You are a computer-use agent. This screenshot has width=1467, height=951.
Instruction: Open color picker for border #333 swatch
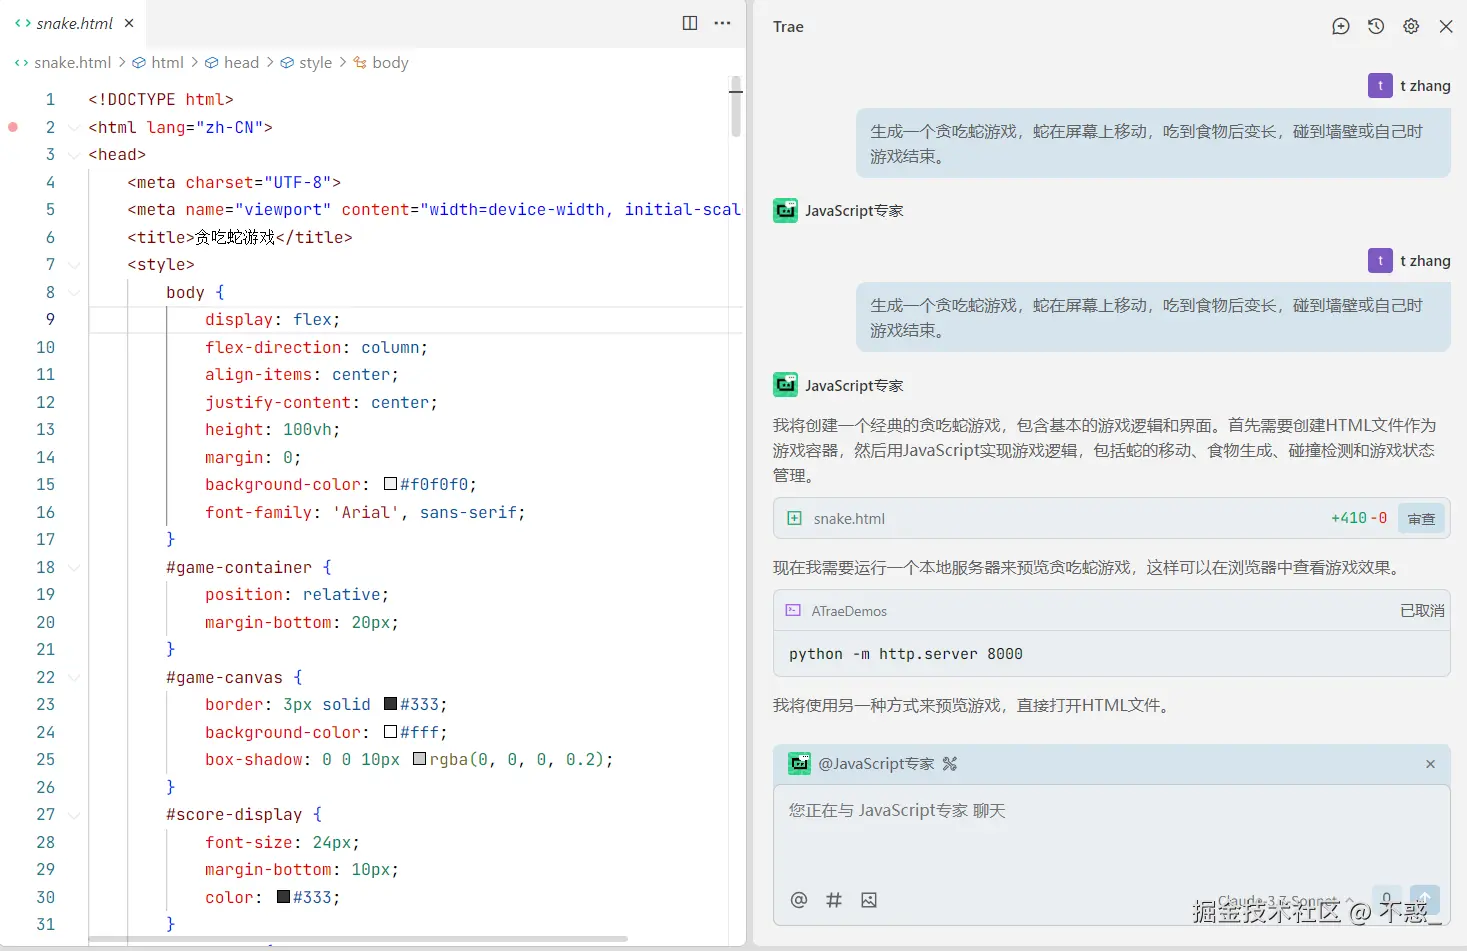391,704
